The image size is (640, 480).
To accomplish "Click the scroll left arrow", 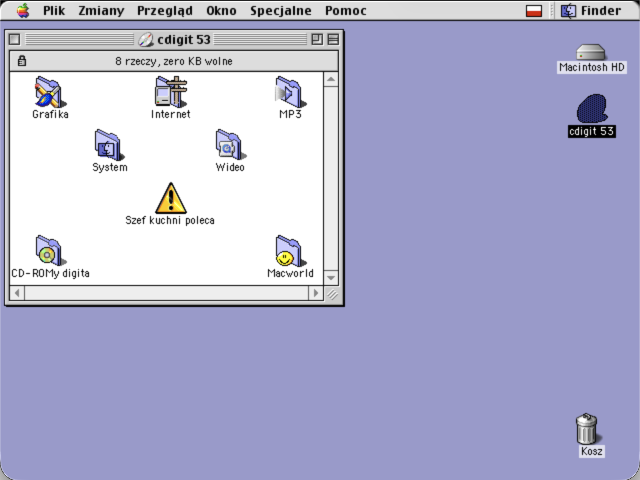I will [17, 293].
